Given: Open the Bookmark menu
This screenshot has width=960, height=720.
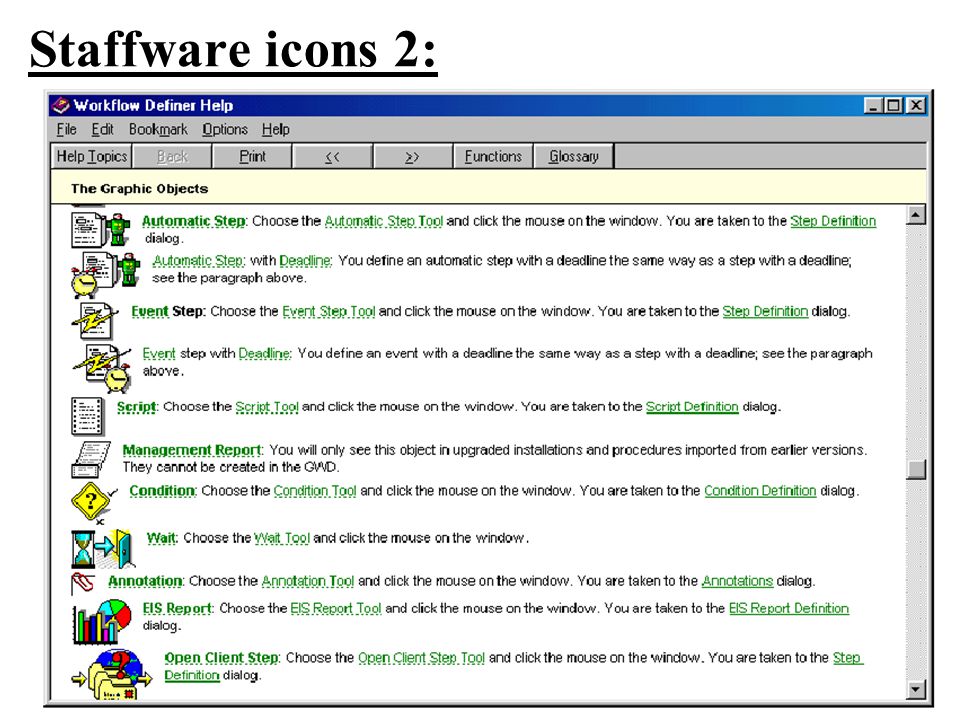Looking at the screenshot, I should (158, 130).
